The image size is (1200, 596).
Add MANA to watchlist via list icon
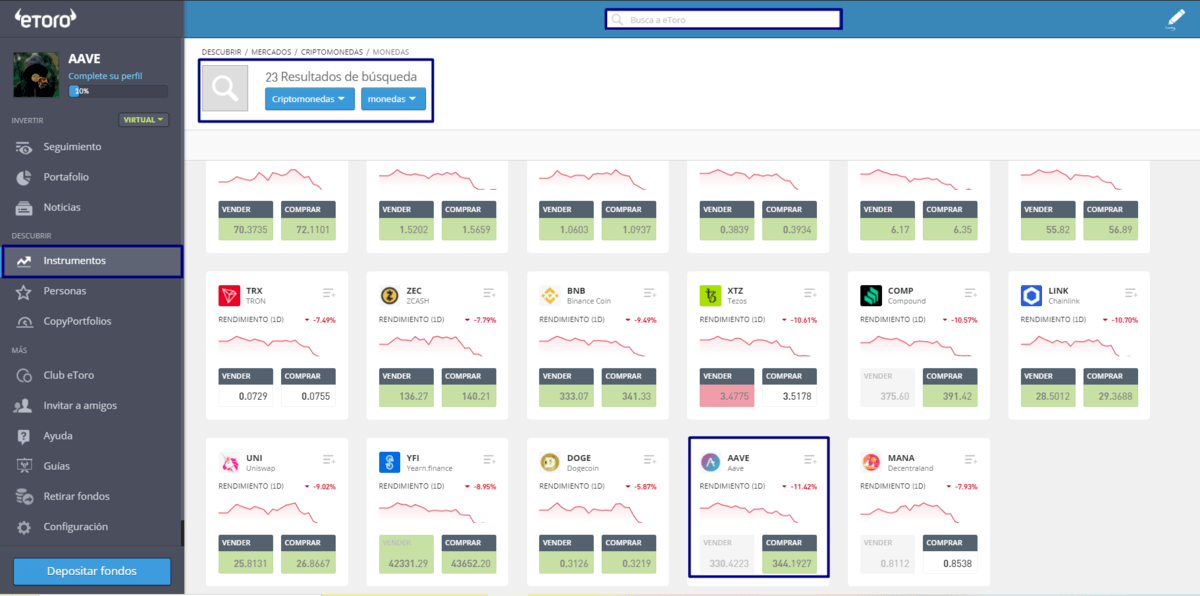click(970, 459)
